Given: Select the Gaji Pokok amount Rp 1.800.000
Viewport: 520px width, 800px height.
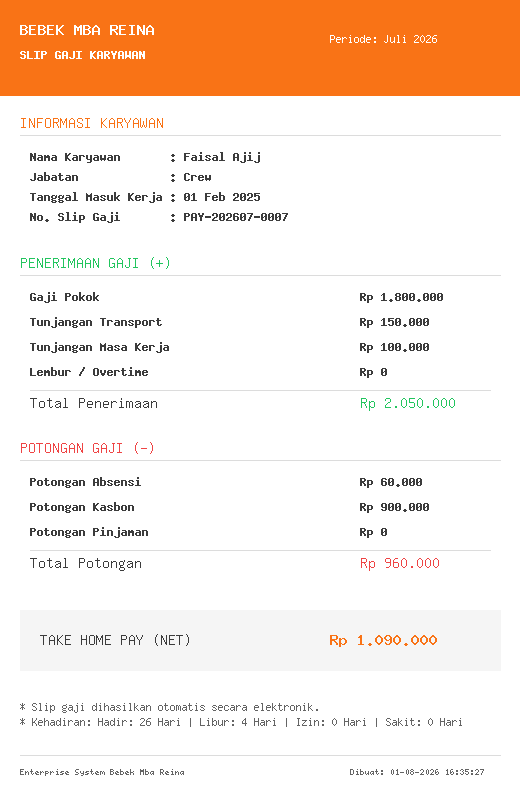Looking at the screenshot, I should 402,297.
